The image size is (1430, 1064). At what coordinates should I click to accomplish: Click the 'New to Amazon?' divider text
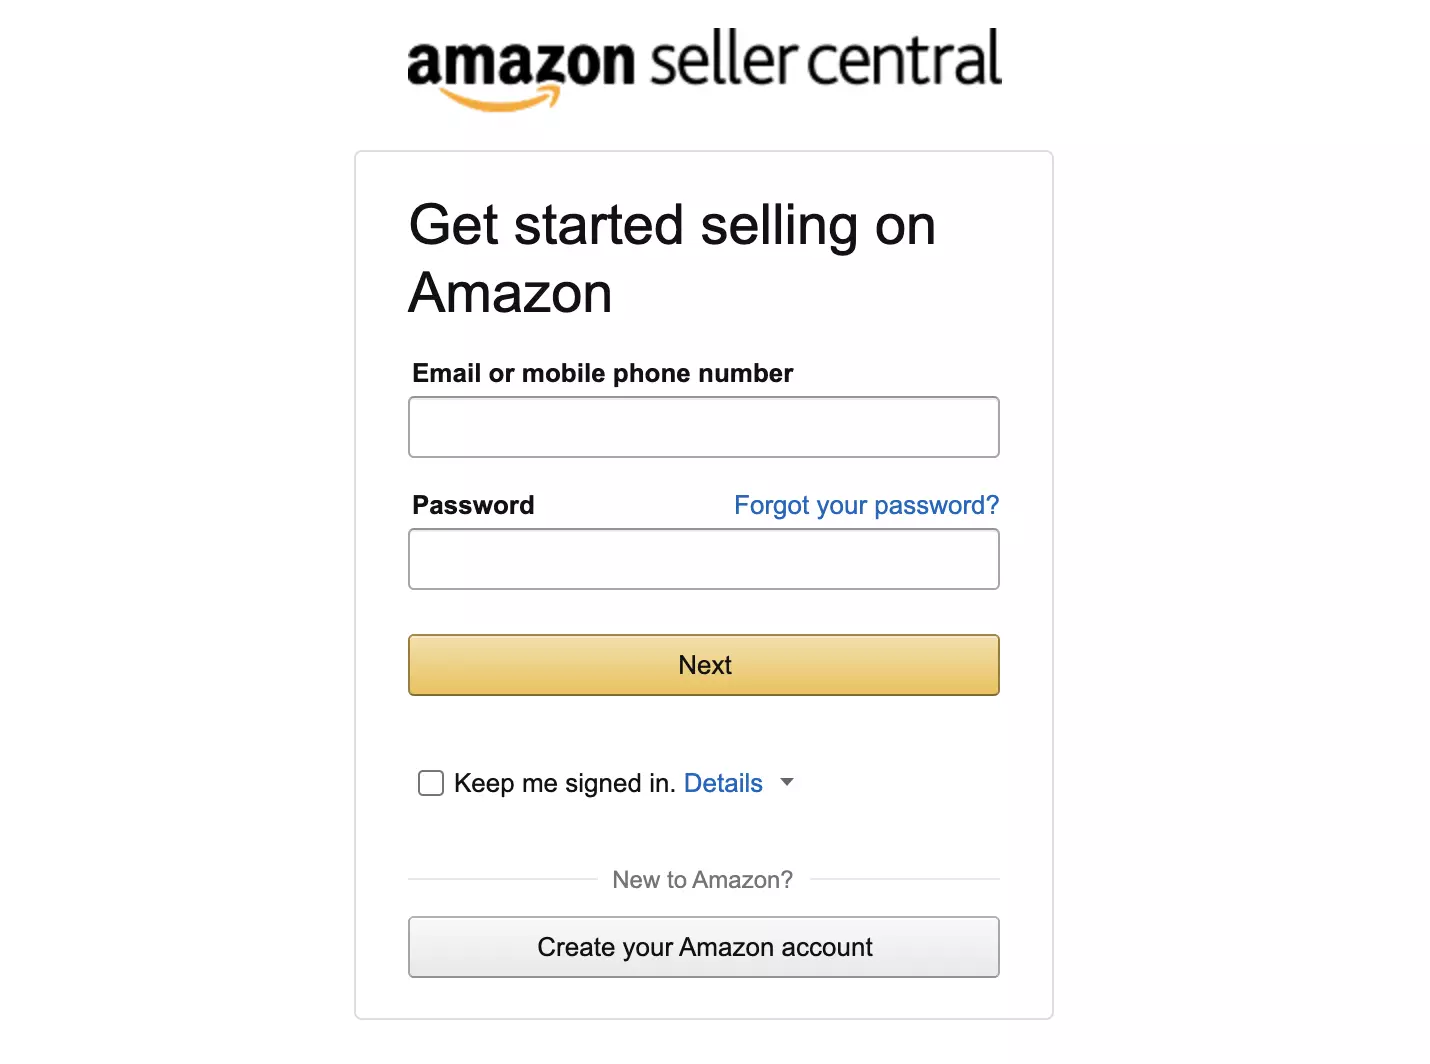pos(703,880)
